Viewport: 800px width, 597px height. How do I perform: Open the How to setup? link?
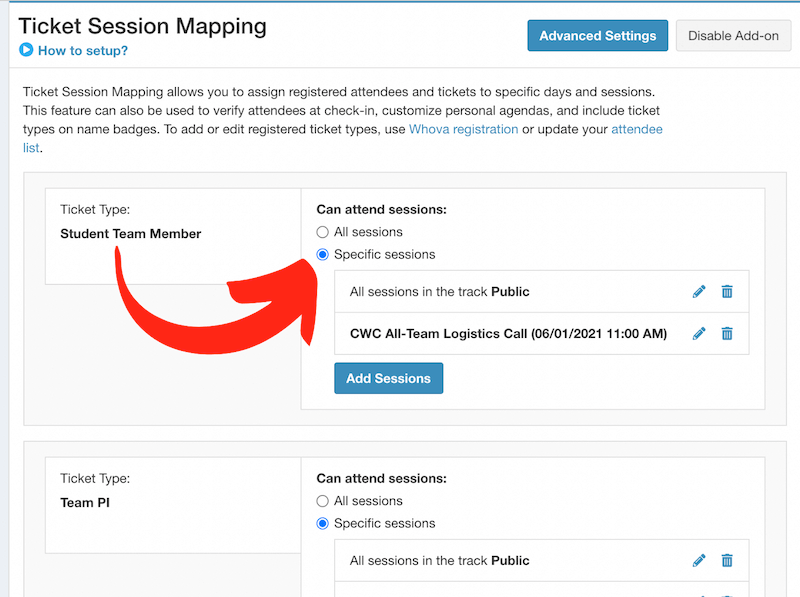click(82, 51)
